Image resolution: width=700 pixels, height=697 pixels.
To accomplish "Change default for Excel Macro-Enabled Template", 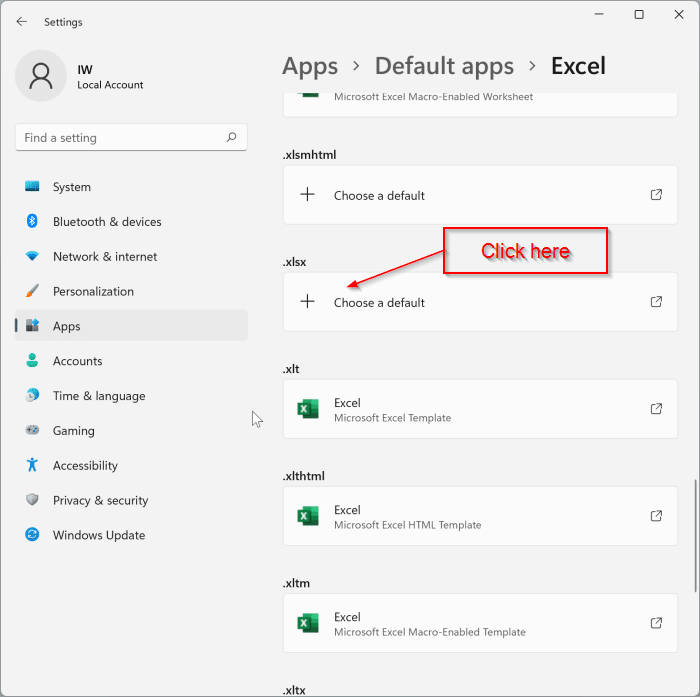I will [x=480, y=623].
